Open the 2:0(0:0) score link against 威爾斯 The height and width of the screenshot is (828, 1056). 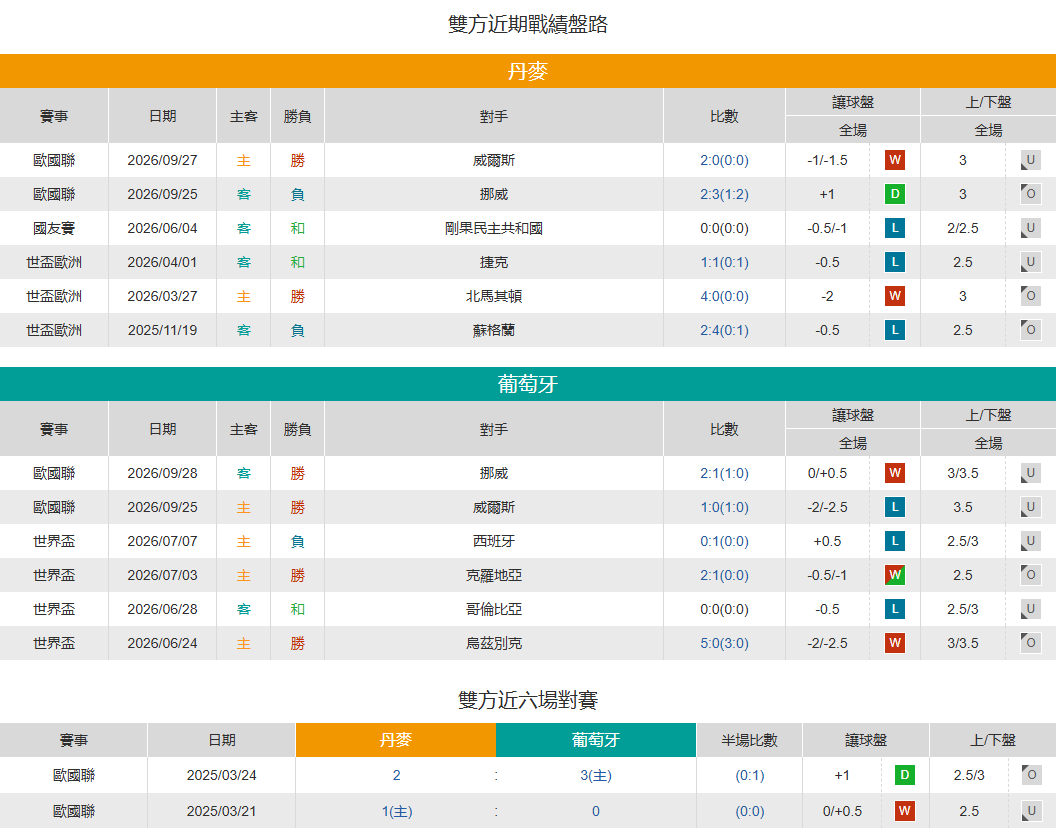[724, 160]
